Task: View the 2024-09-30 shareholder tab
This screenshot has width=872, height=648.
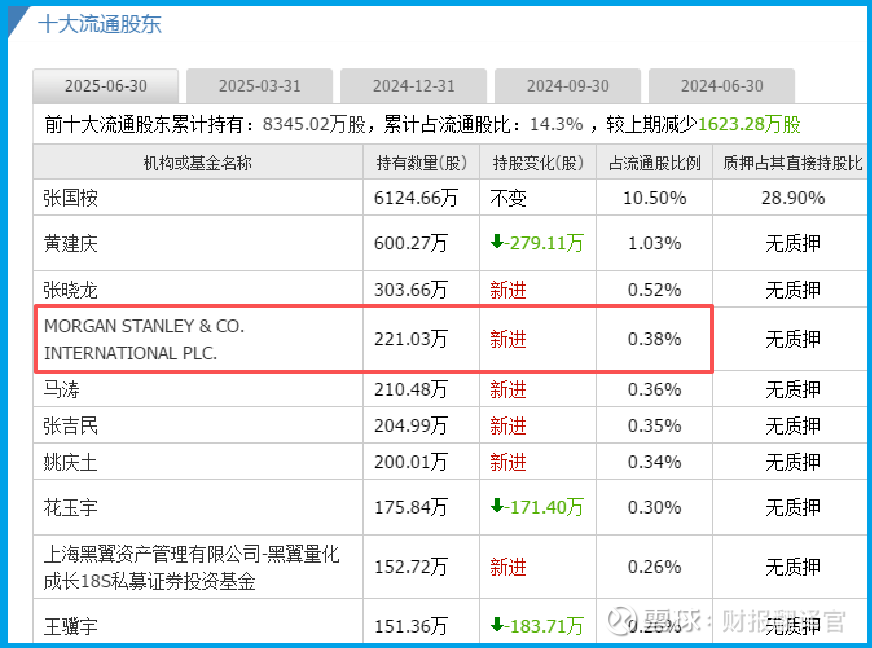Action: [568, 86]
